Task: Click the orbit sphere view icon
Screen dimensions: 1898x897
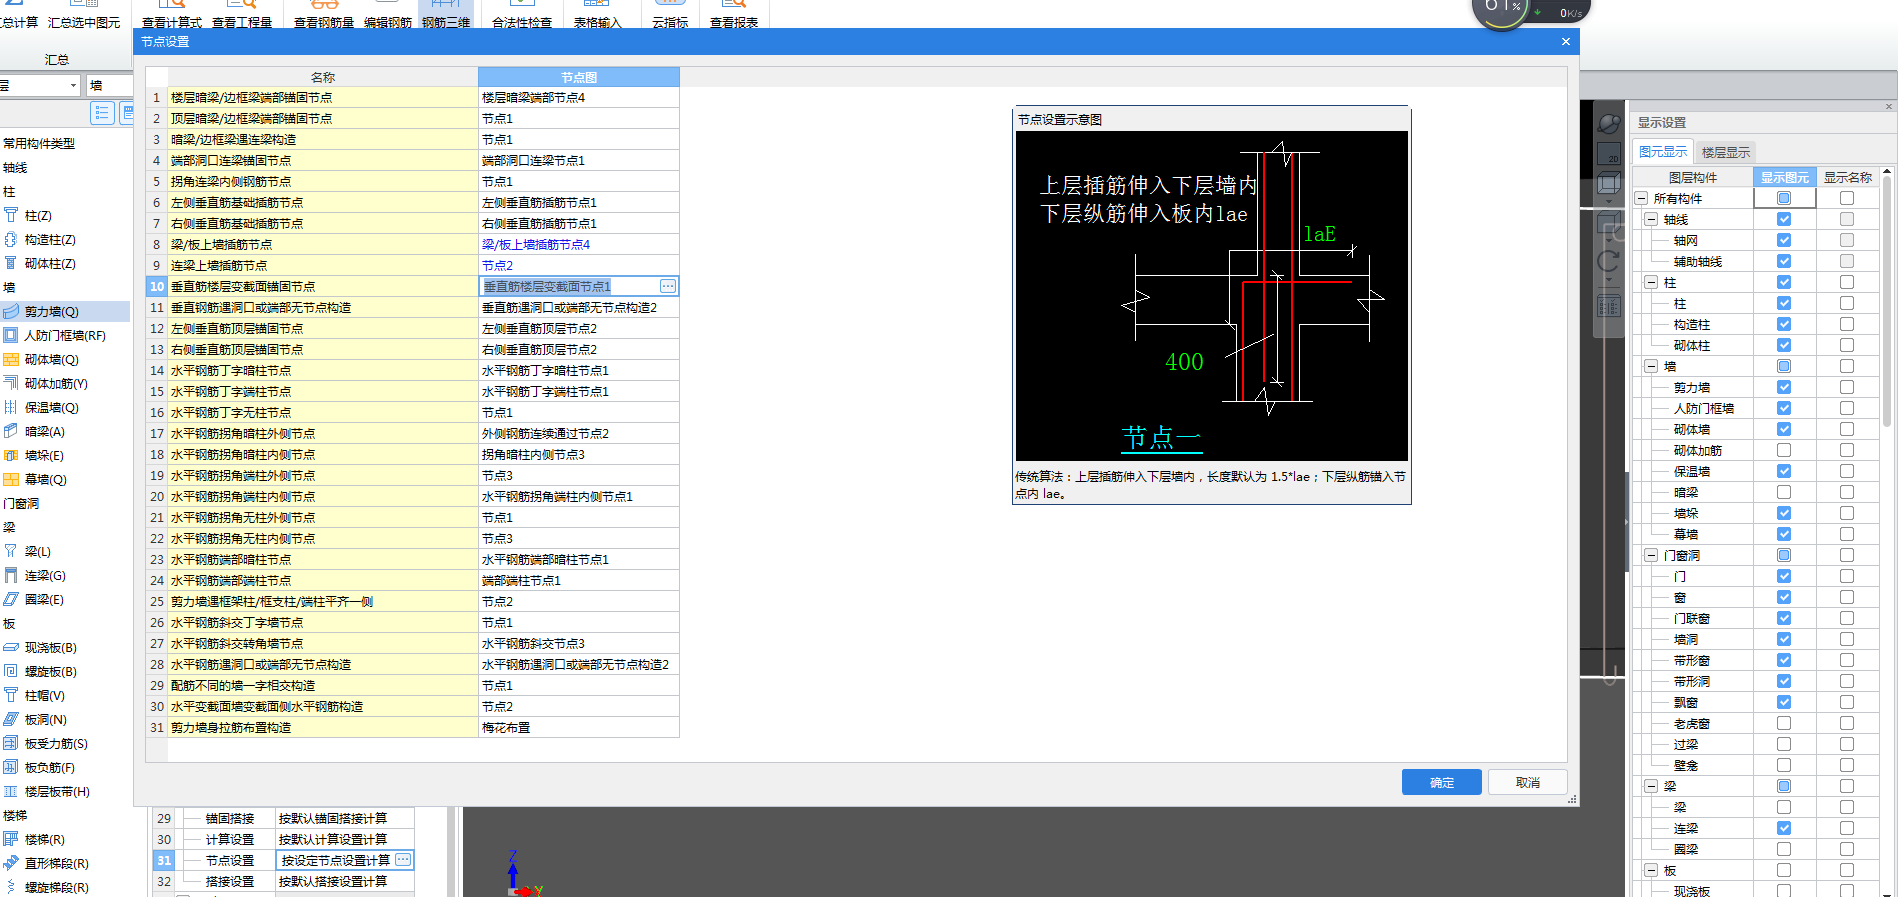Action: tap(1609, 124)
